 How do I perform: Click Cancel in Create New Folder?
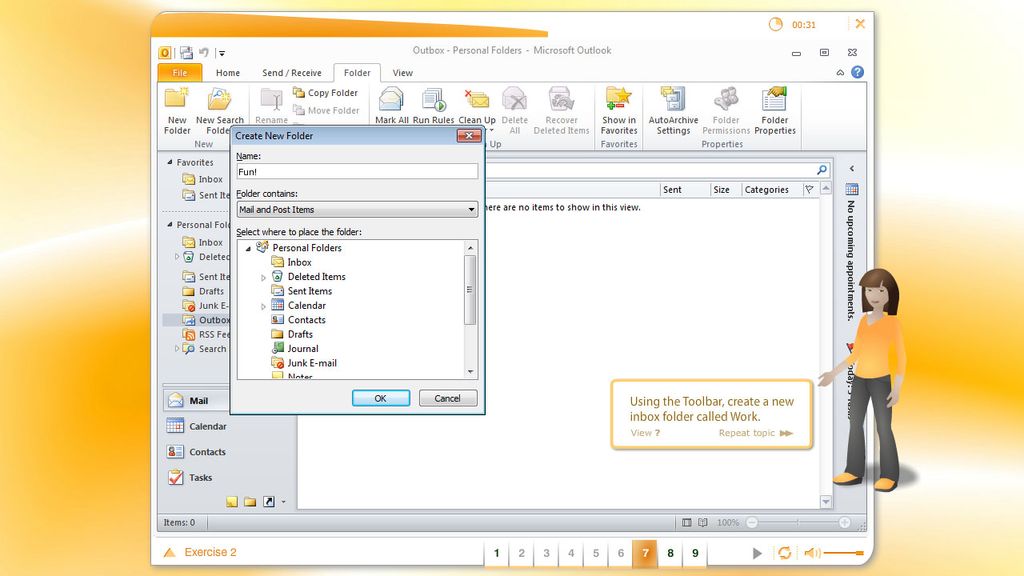(447, 398)
